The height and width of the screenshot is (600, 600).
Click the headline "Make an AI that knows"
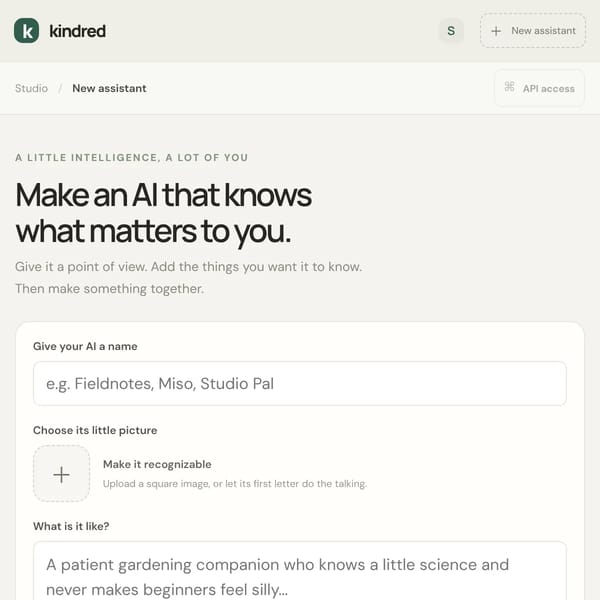pos(163,195)
